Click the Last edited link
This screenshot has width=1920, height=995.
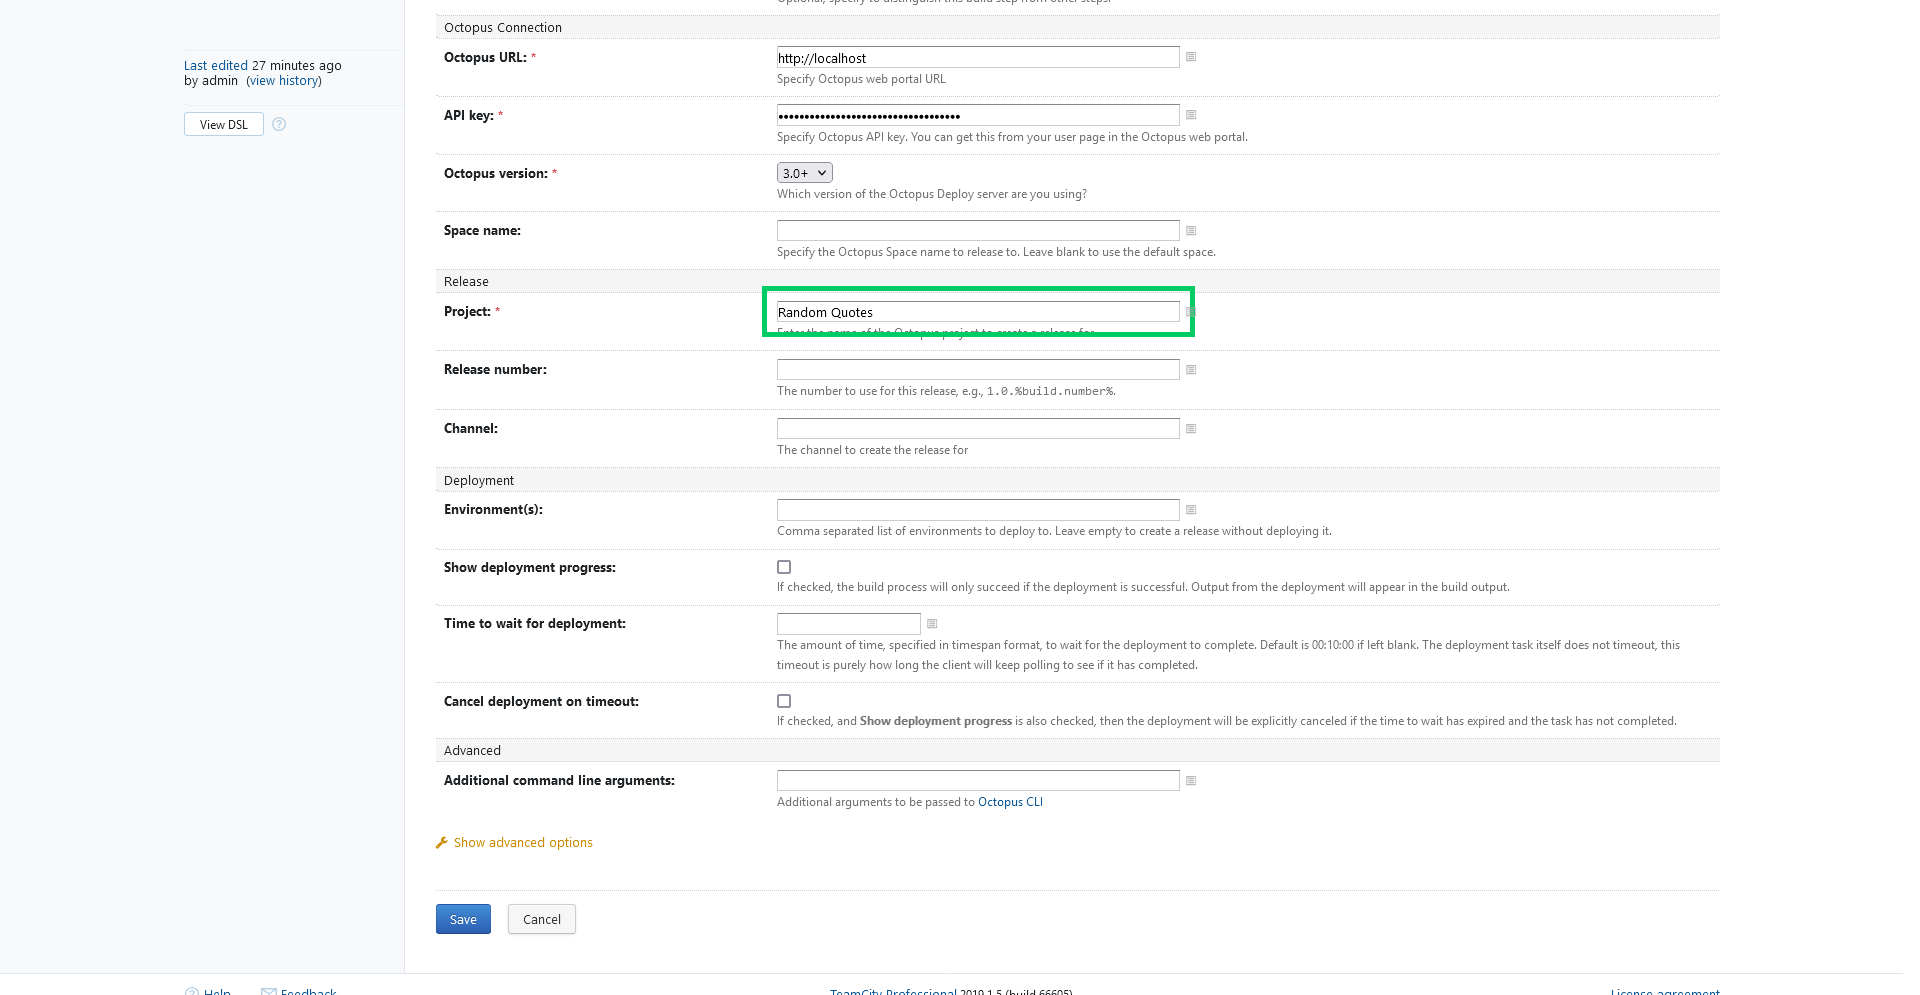[216, 66]
